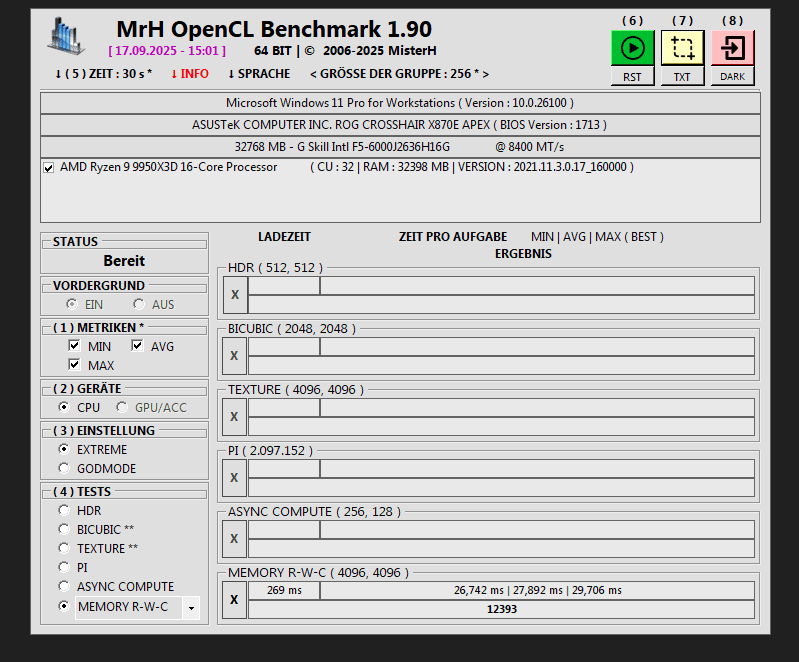Click the Bereit status text
799x662 pixels.
[124, 261]
